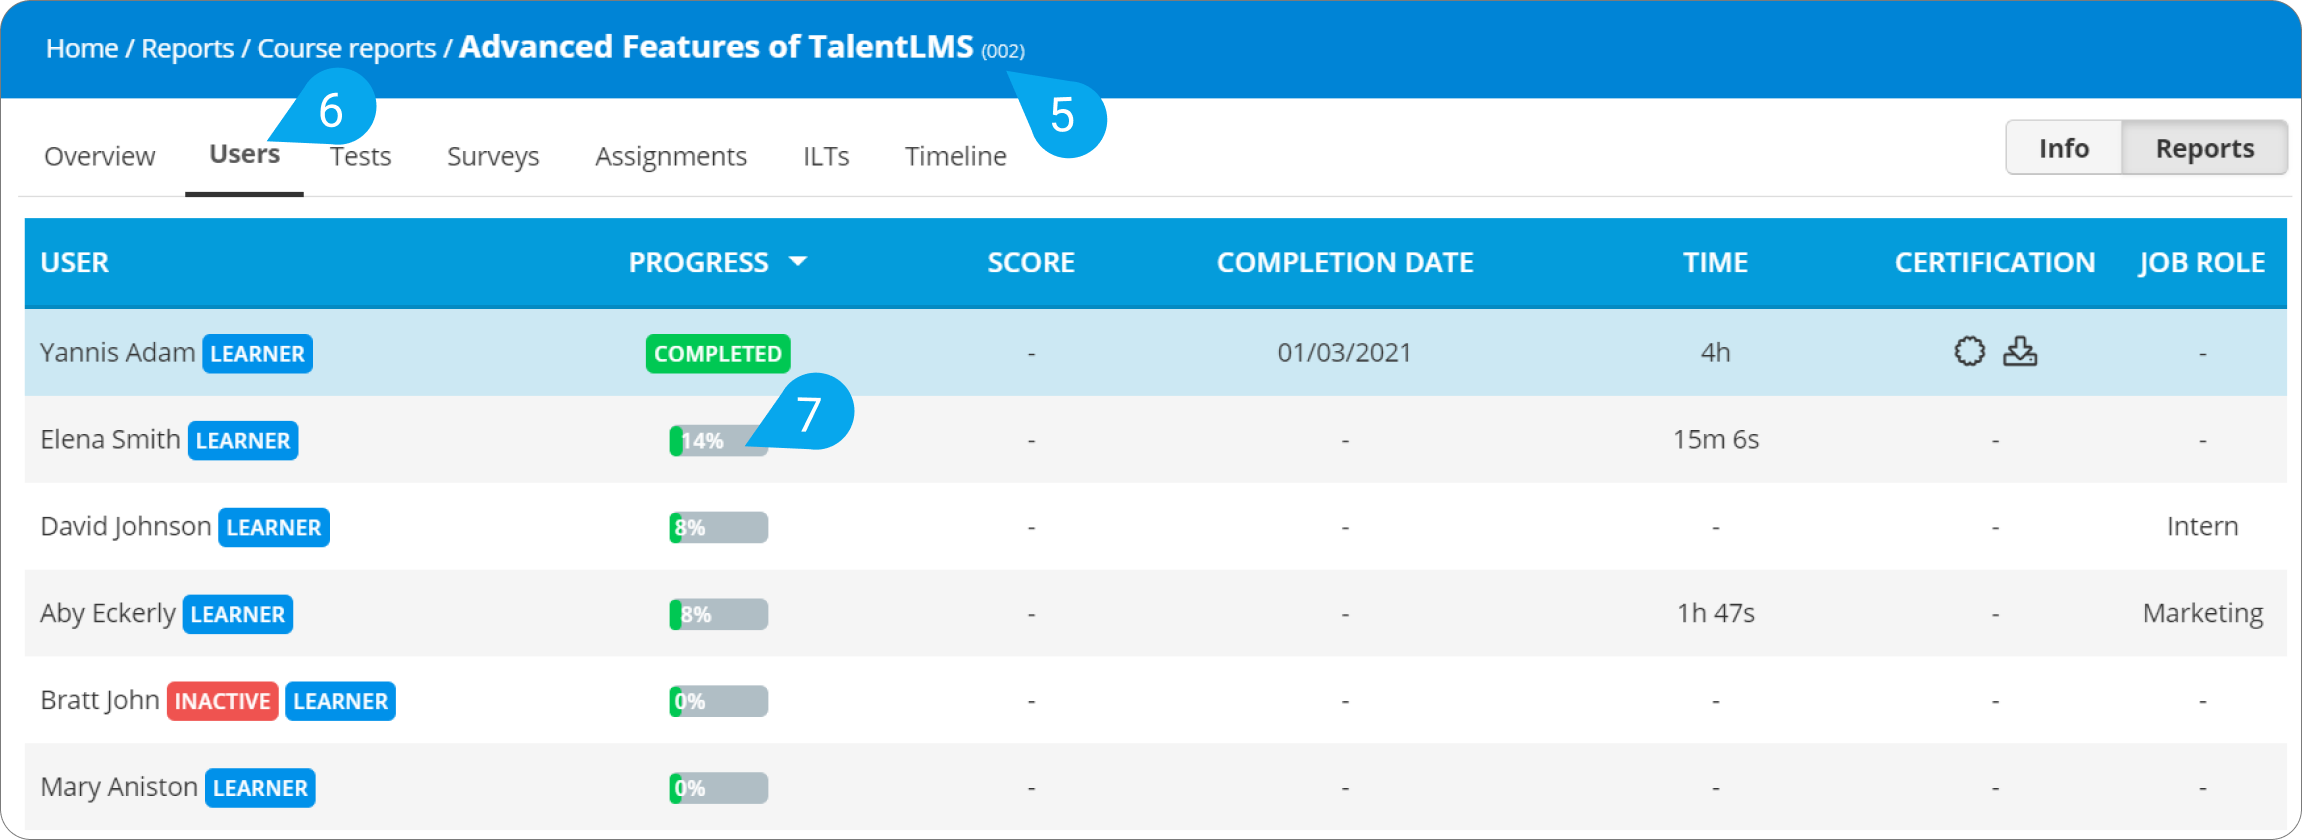
Task: Open Bratt John's user report
Action: pyautogui.click(x=100, y=700)
